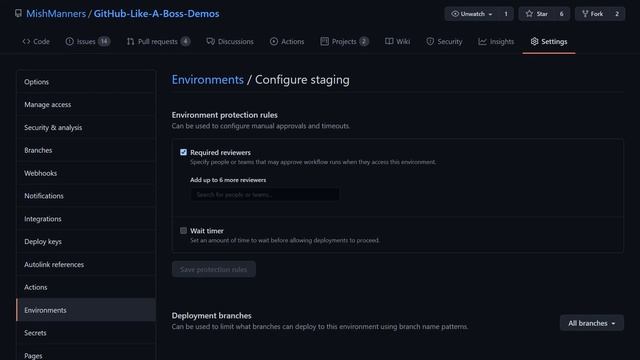Go to the Pull requests tab
Image resolution: width=640 pixels, height=360 pixels.
[x=158, y=42]
